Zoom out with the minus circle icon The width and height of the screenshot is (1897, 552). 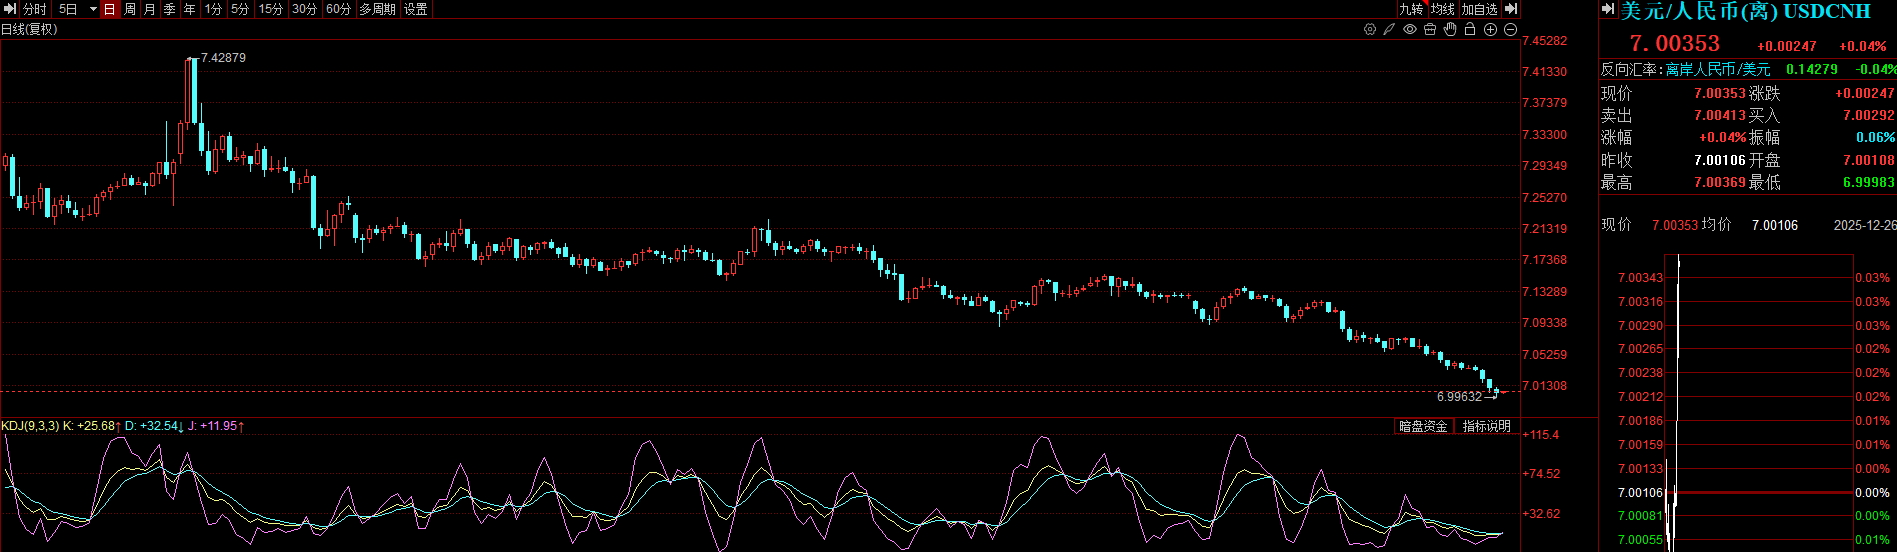(1510, 30)
